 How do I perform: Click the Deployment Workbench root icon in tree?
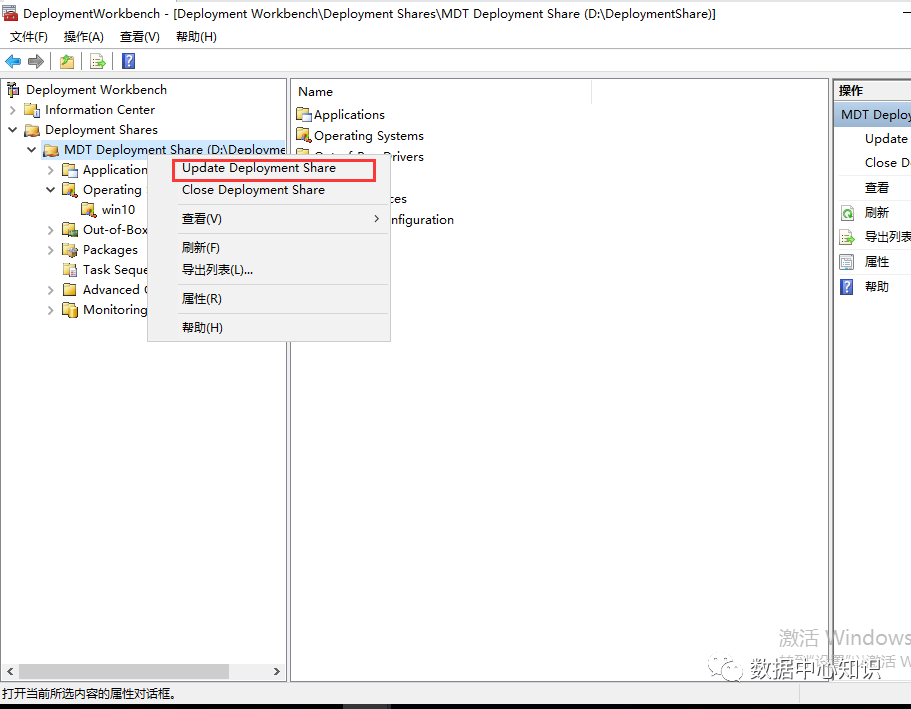tap(13, 89)
